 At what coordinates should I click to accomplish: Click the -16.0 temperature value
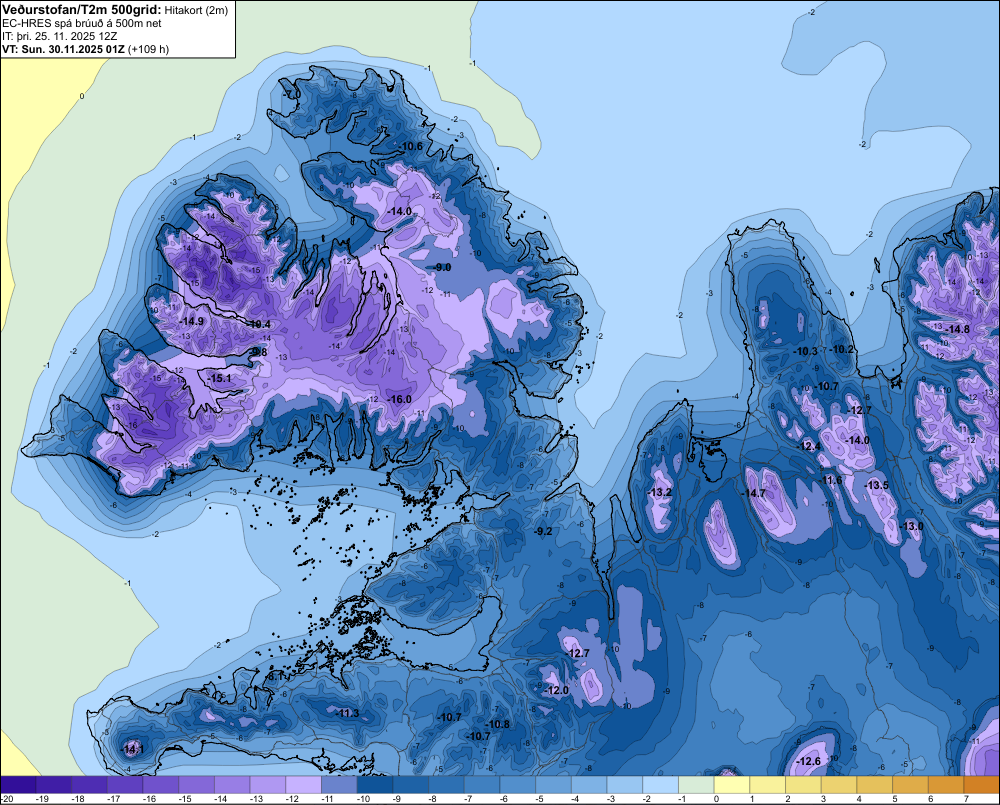click(x=399, y=399)
